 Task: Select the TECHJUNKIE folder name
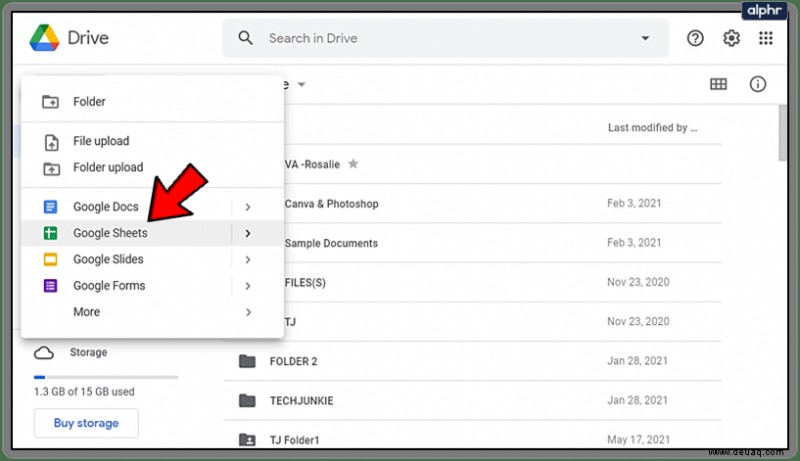click(302, 401)
